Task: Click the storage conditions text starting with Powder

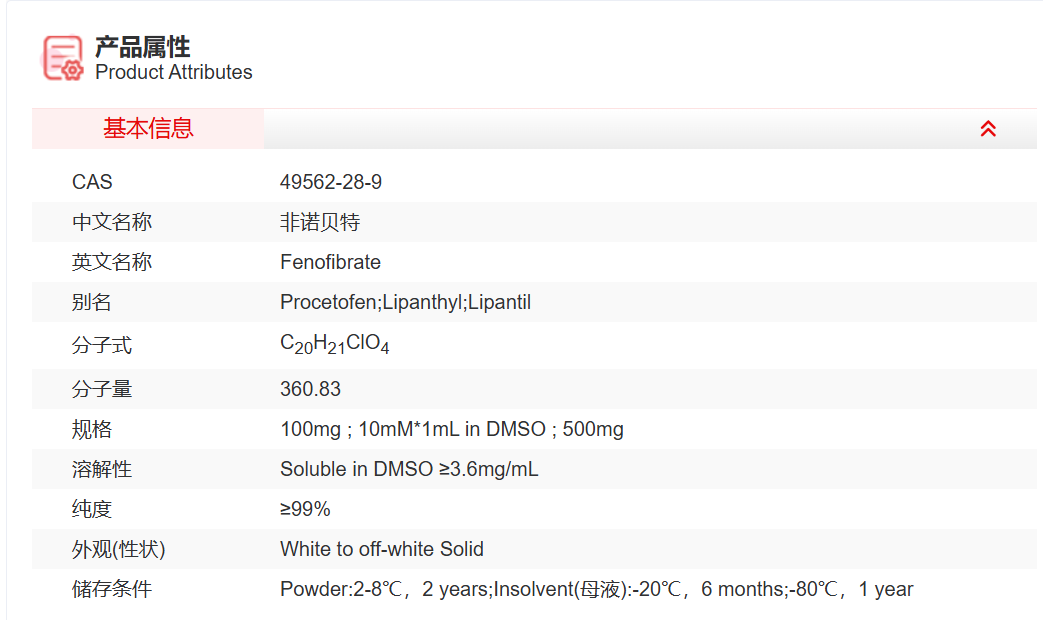Action: click(x=596, y=589)
